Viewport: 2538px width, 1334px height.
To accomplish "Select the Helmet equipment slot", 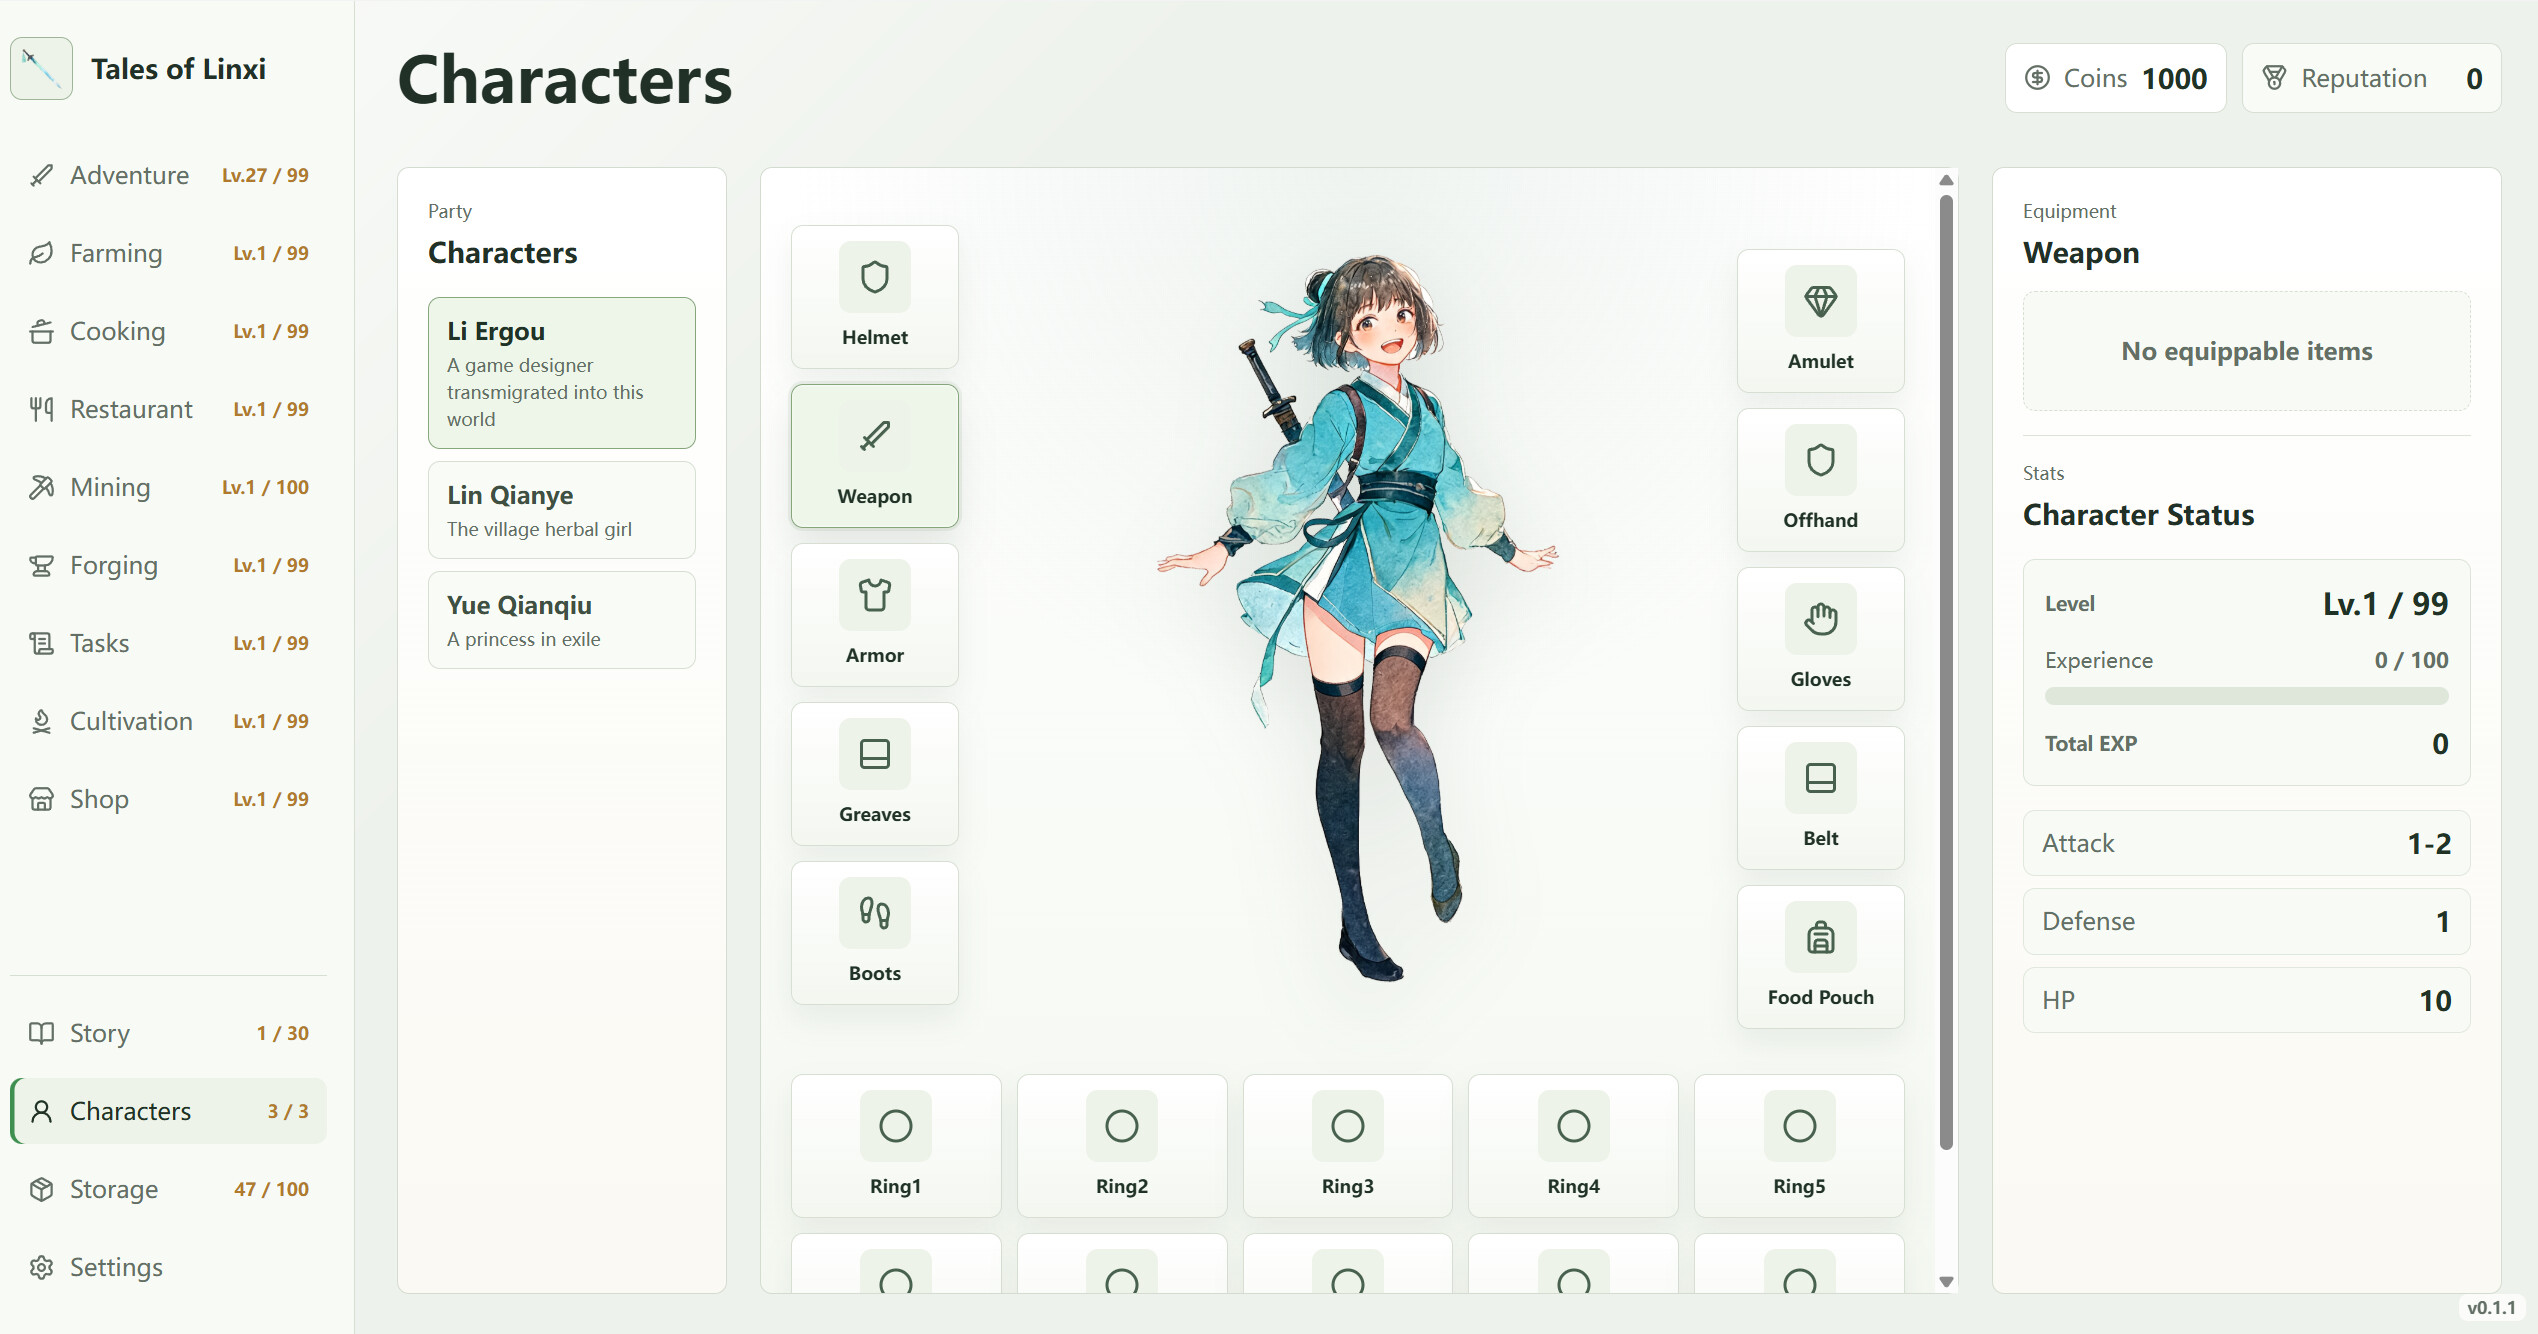I will coord(874,297).
